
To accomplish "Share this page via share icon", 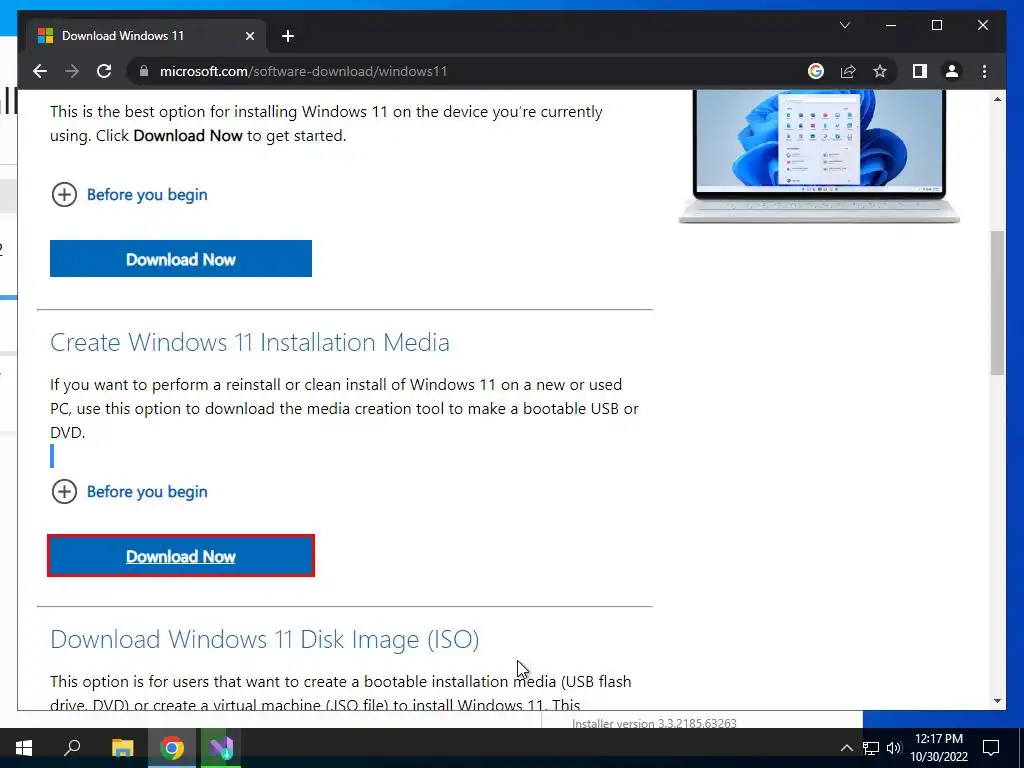I will pyautogui.click(x=848, y=71).
